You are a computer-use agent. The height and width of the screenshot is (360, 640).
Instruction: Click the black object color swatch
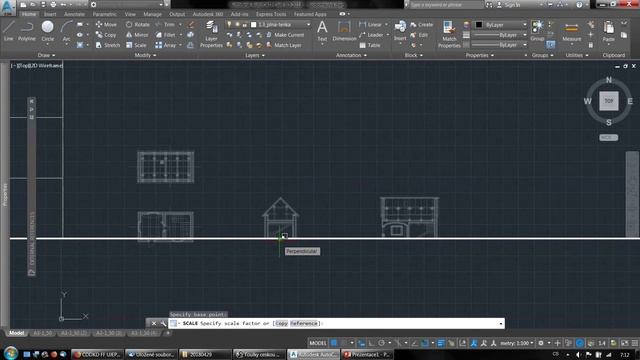[x=479, y=25]
